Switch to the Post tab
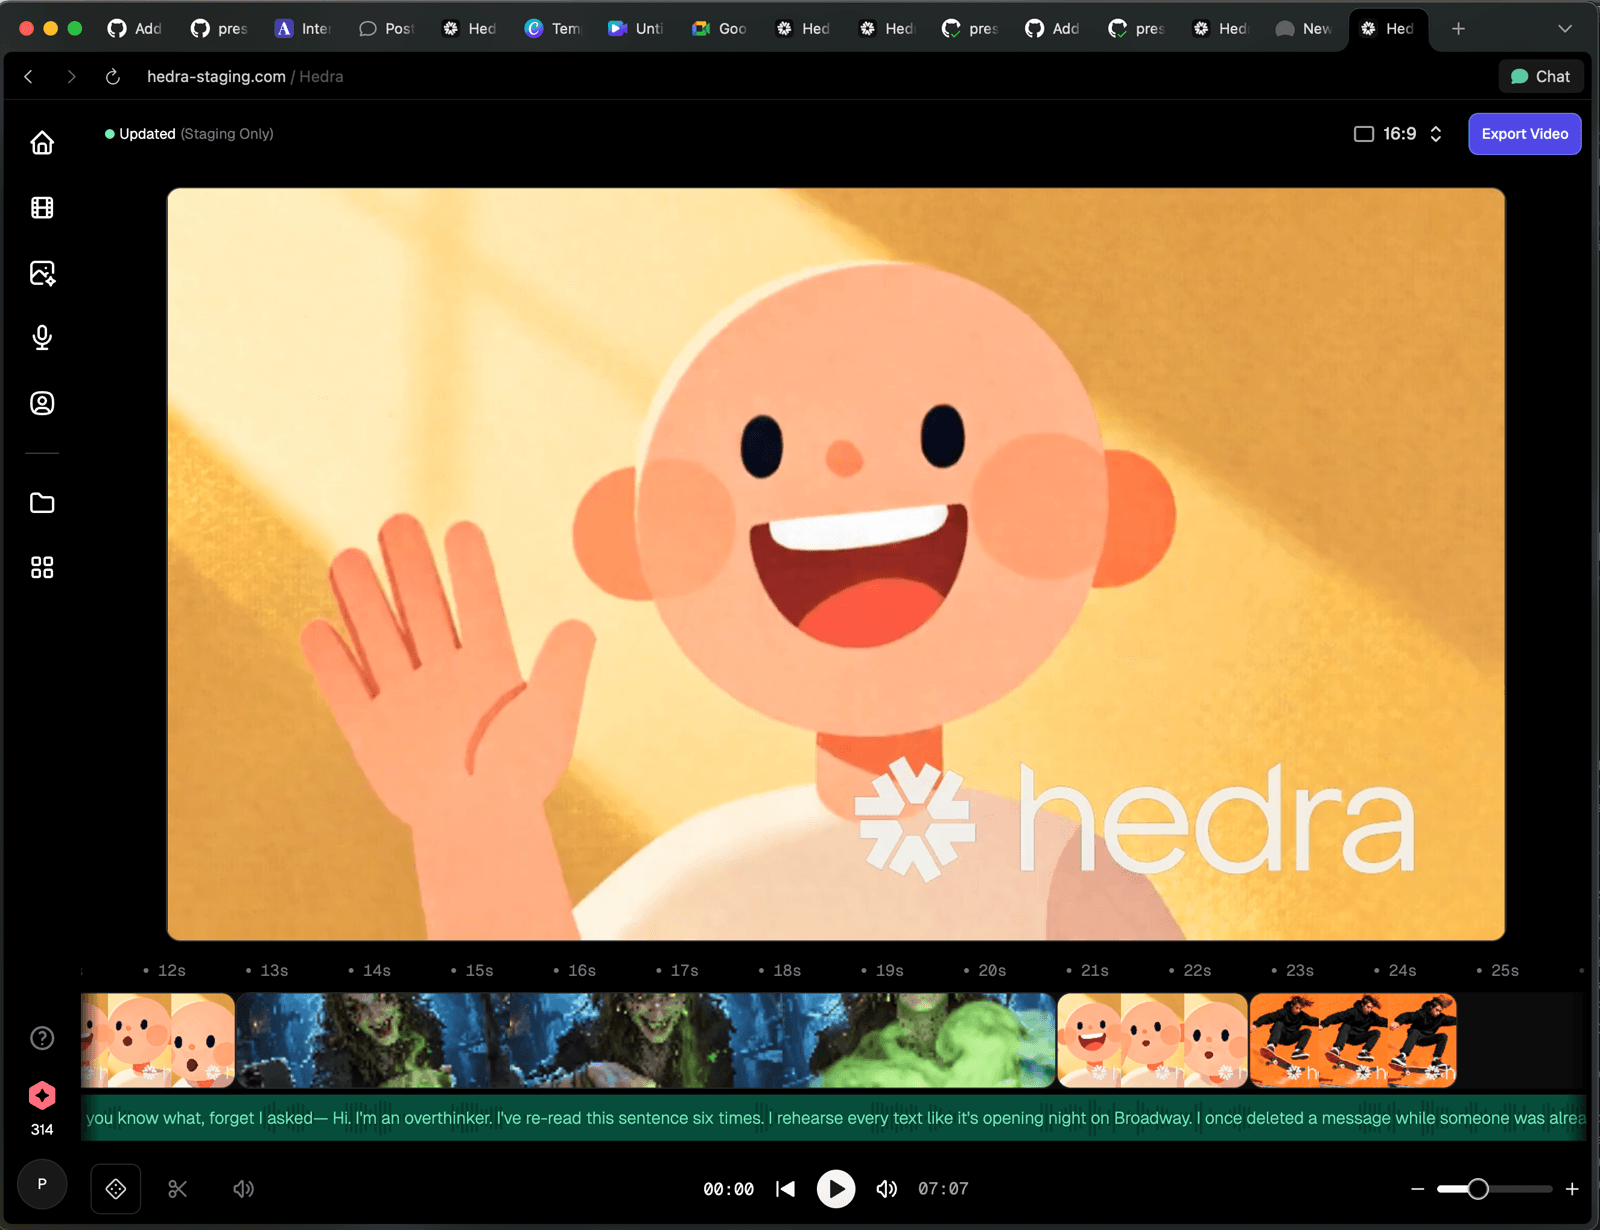The width and height of the screenshot is (1600, 1230). (386, 29)
